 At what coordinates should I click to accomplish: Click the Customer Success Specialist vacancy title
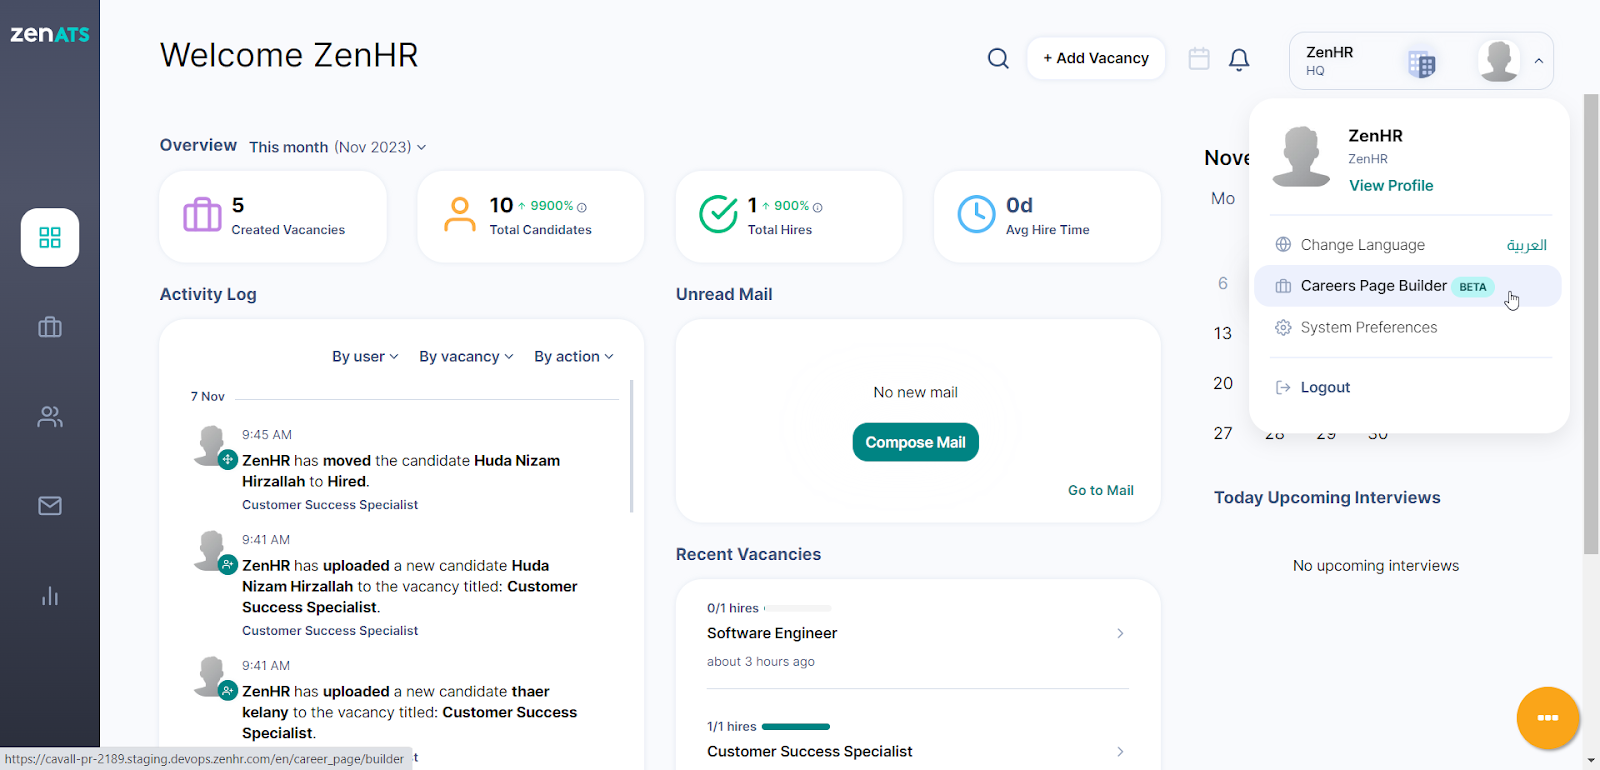tap(810, 751)
